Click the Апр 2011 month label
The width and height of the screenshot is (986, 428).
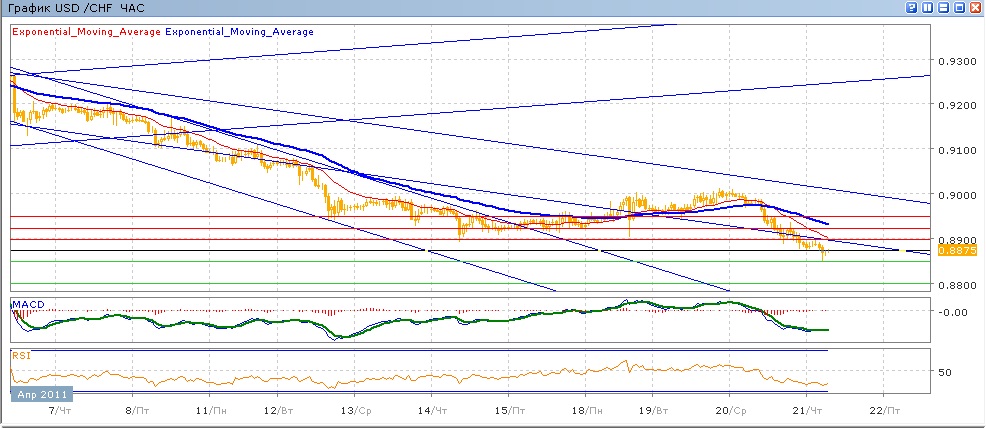point(41,395)
